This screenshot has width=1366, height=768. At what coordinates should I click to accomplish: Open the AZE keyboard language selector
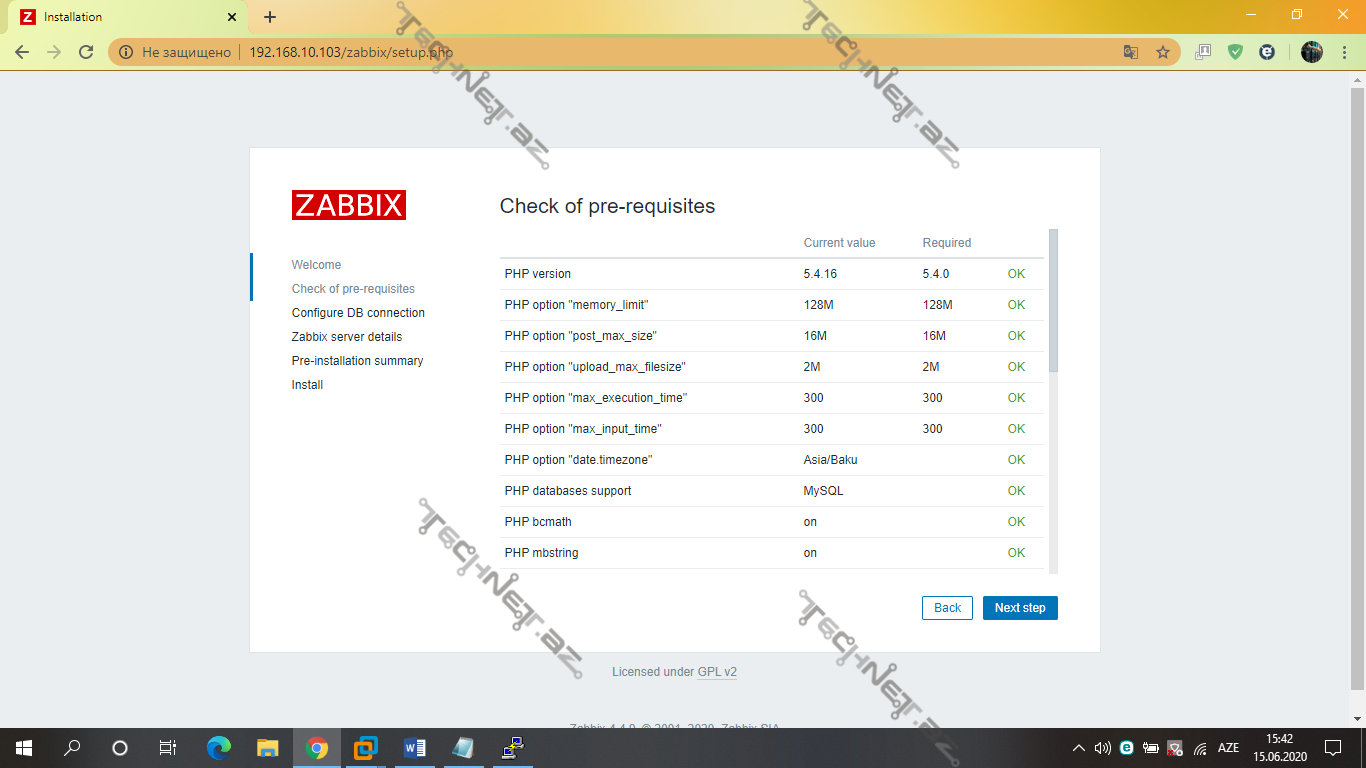[x=1228, y=748]
